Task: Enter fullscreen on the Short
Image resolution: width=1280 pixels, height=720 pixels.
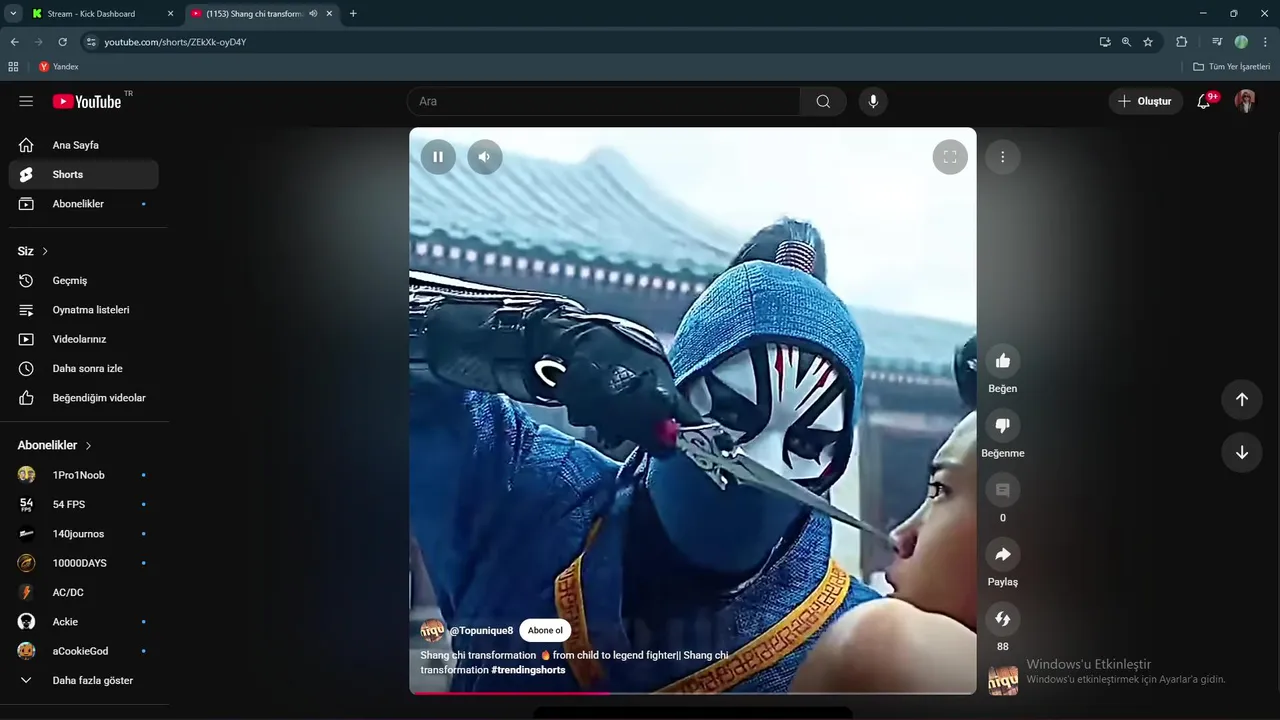Action: click(x=950, y=157)
